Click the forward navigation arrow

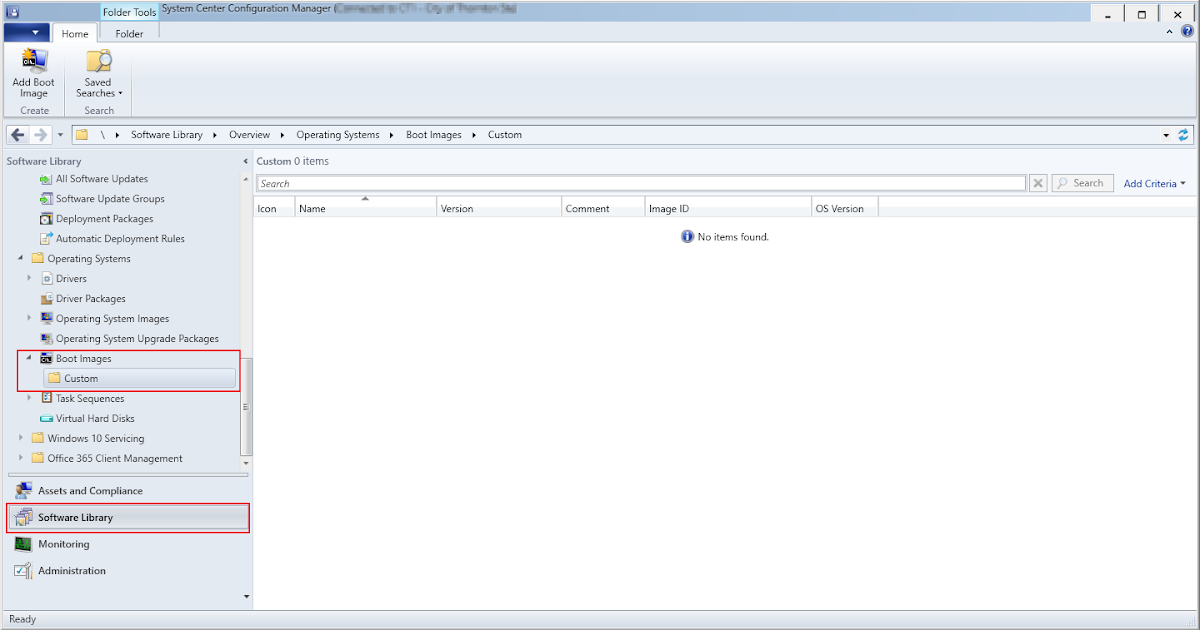[x=38, y=134]
